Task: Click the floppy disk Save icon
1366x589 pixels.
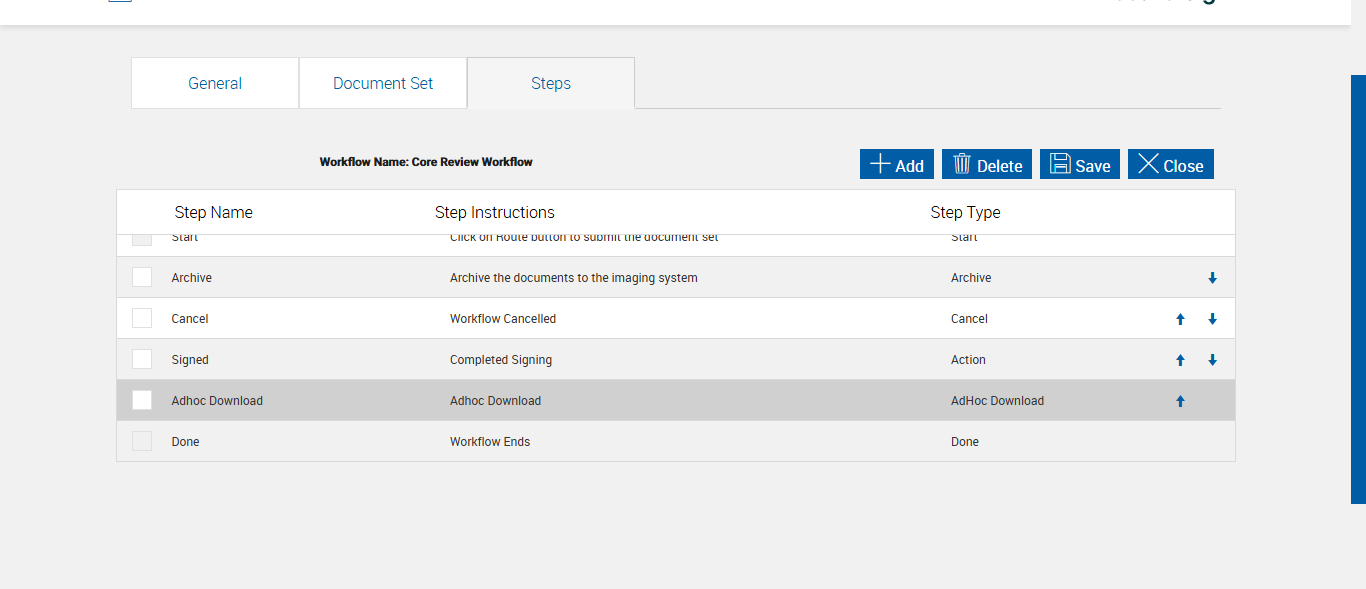Action: pos(1060,164)
